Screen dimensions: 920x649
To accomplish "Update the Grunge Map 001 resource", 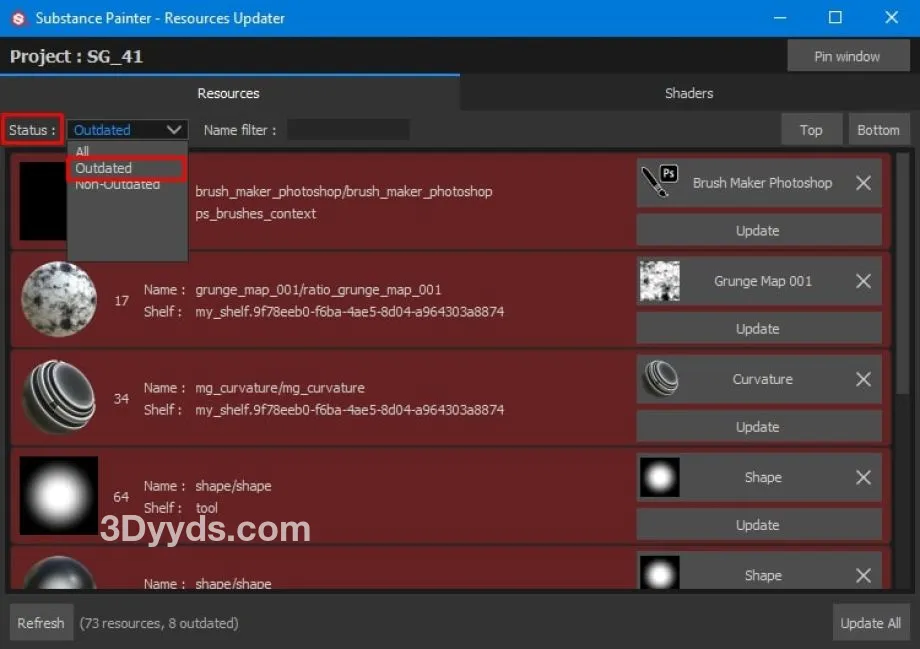I will pyautogui.click(x=757, y=329).
